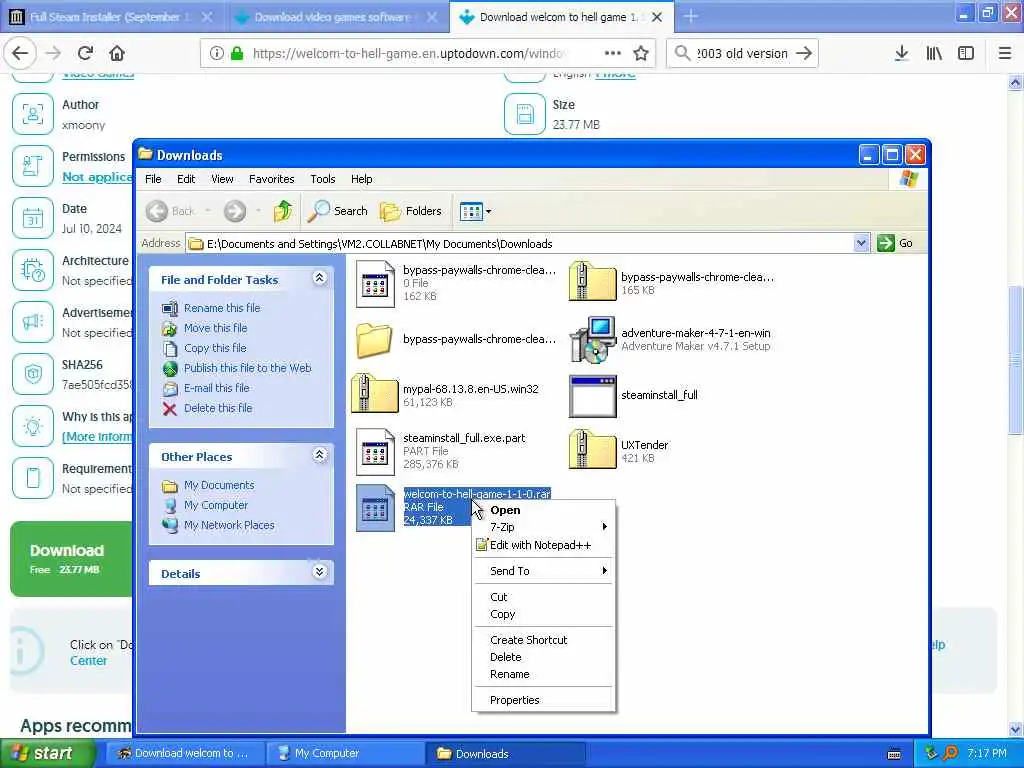Click Publish this file to the Web
The height and width of the screenshot is (768, 1024).
pos(248,368)
